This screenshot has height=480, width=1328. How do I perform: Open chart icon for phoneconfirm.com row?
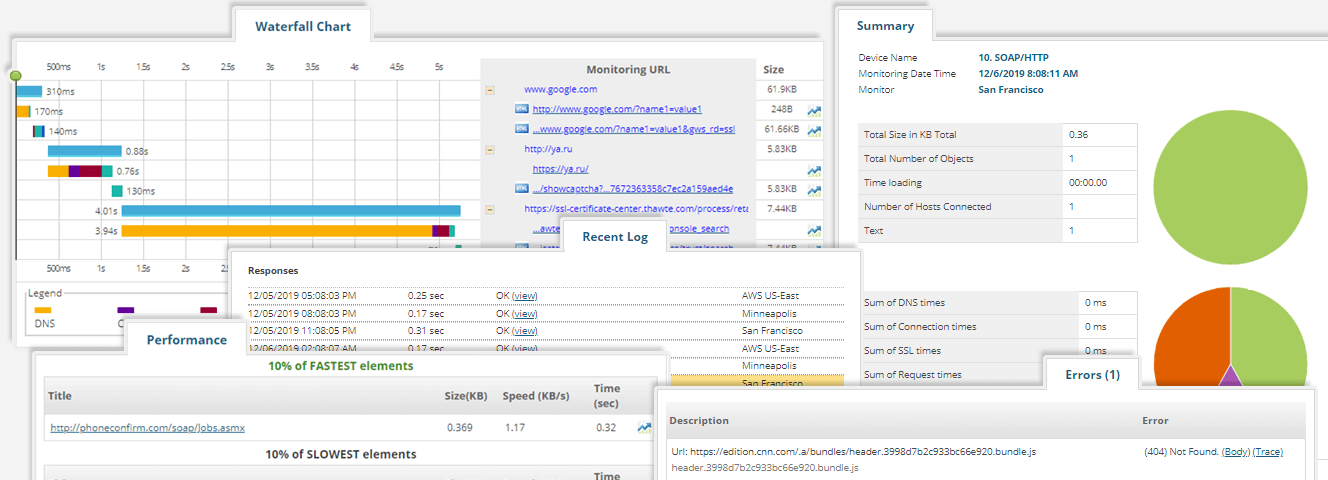coord(644,428)
